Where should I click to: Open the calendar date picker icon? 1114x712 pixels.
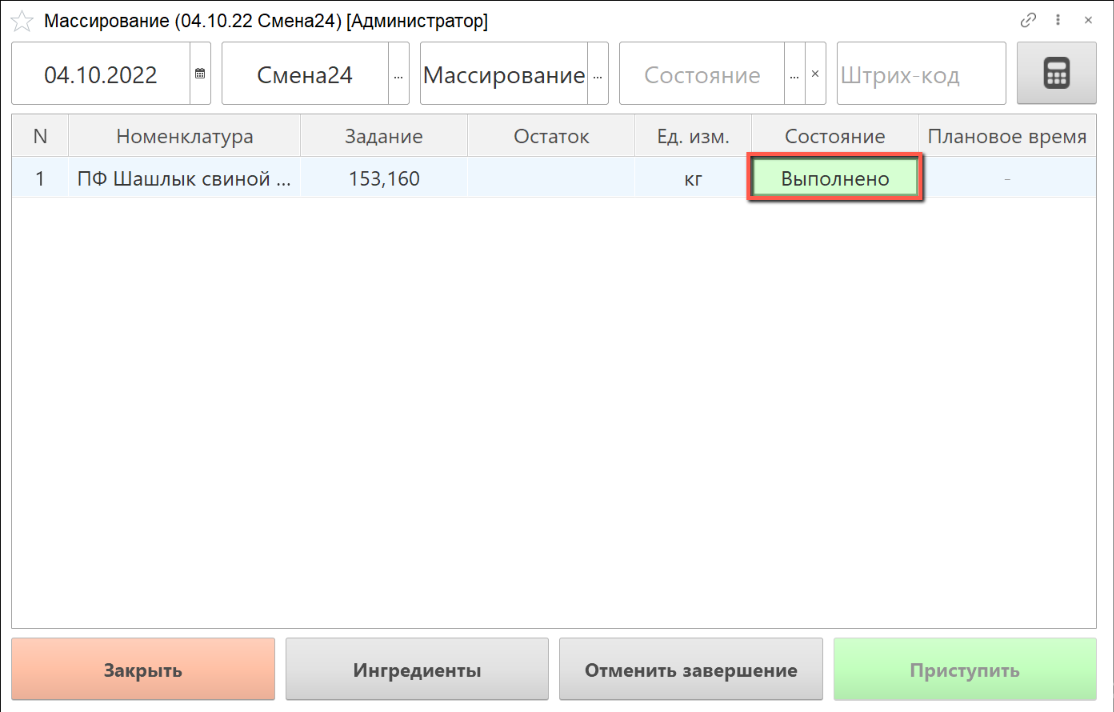click(x=200, y=74)
